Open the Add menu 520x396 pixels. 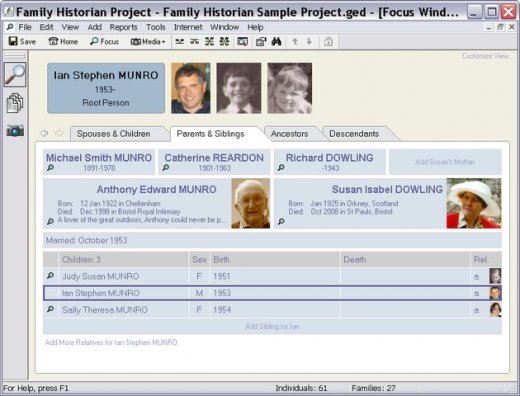click(95, 27)
